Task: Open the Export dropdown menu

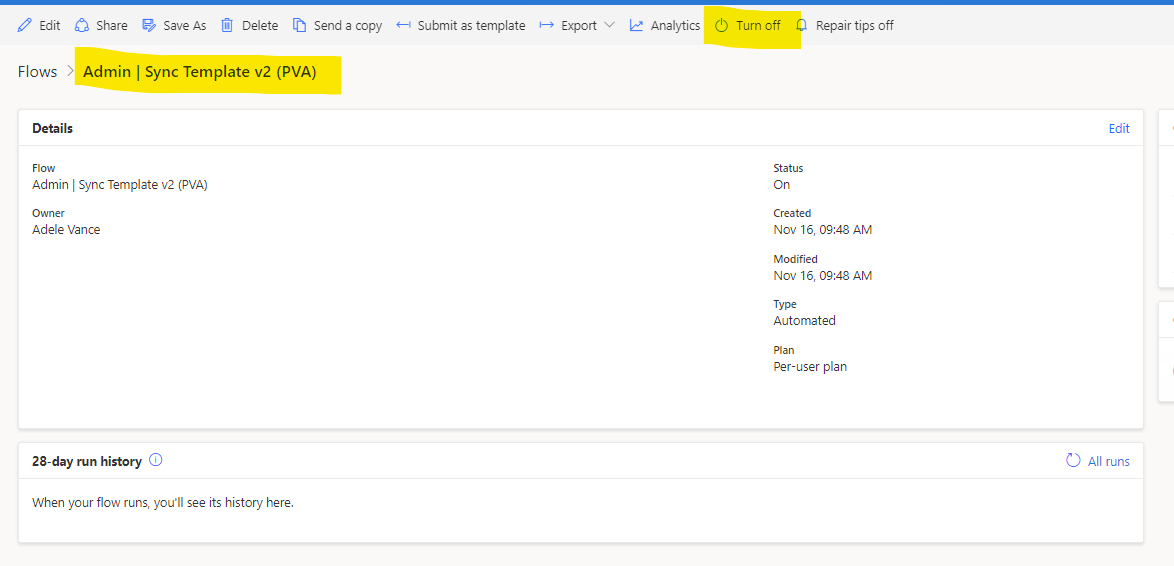Action: [x=577, y=25]
